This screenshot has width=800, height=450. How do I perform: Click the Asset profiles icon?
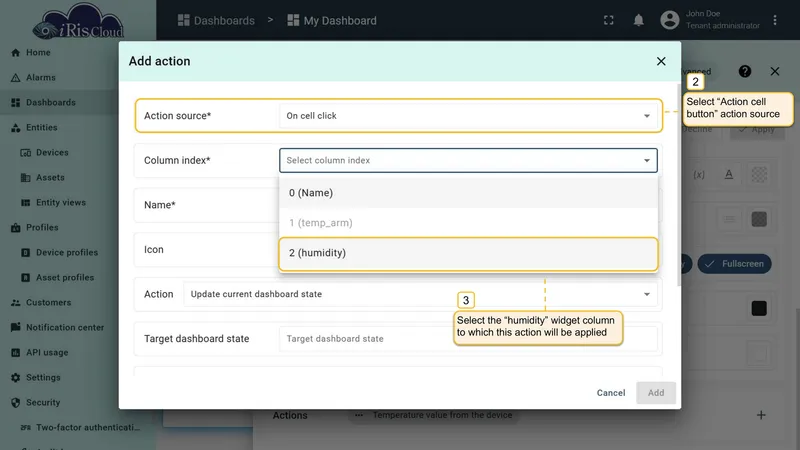pyautogui.click(x=26, y=278)
